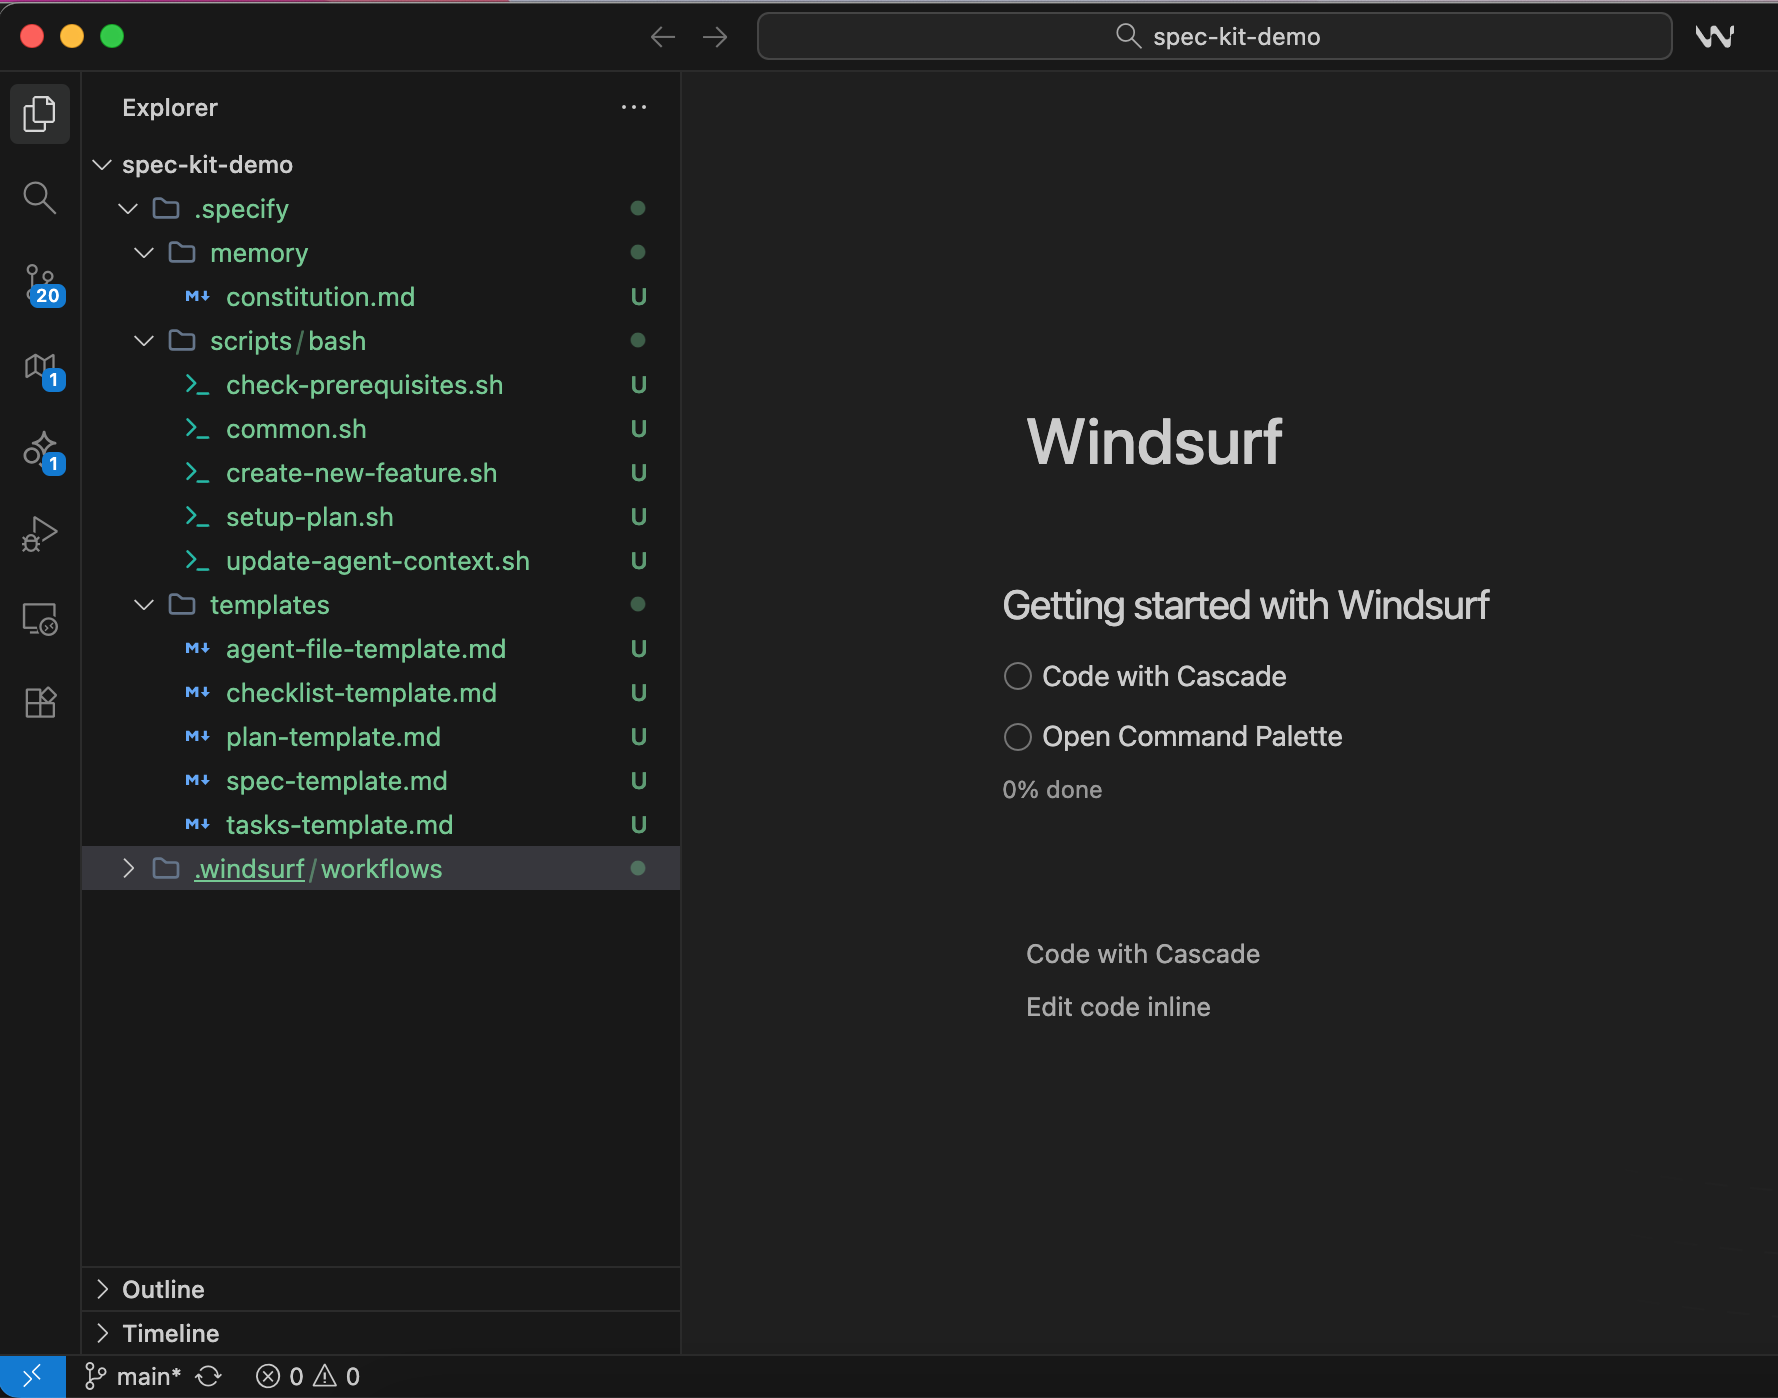Open Source Control view with 20 changes

41,284
